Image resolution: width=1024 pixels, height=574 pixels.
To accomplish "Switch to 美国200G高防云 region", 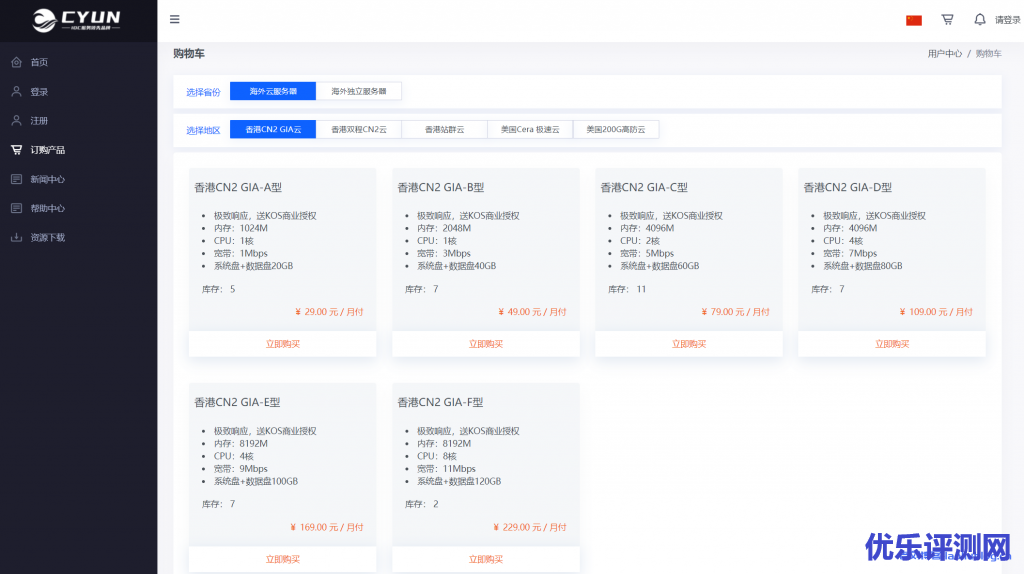I will (616, 129).
